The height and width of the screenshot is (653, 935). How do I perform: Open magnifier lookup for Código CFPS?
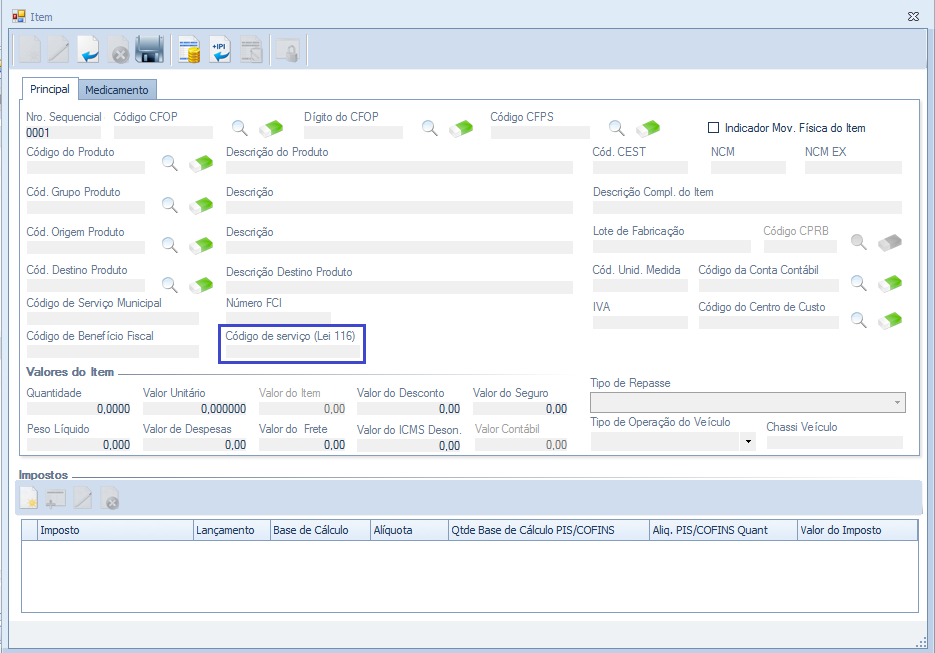click(617, 128)
